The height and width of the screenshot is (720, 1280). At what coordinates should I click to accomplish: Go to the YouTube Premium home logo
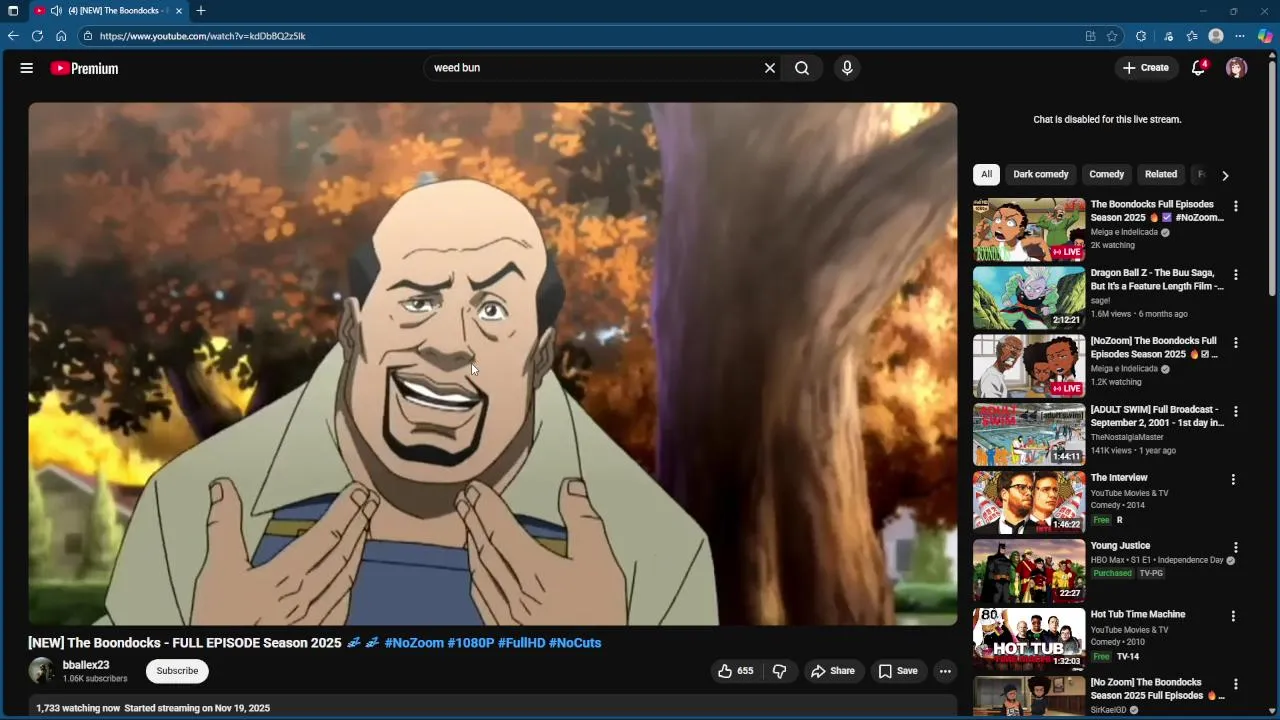(x=84, y=68)
